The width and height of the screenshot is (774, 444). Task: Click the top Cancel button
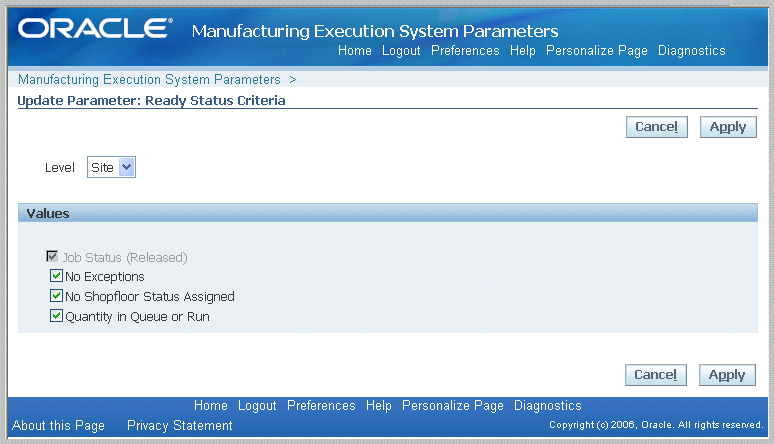click(657, 127)
